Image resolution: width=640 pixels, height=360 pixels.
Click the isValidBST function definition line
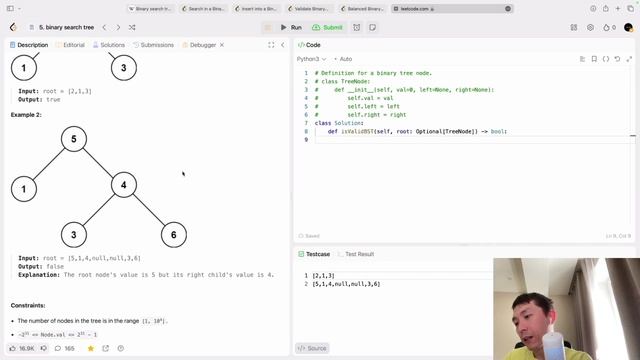tap(417, 131)
